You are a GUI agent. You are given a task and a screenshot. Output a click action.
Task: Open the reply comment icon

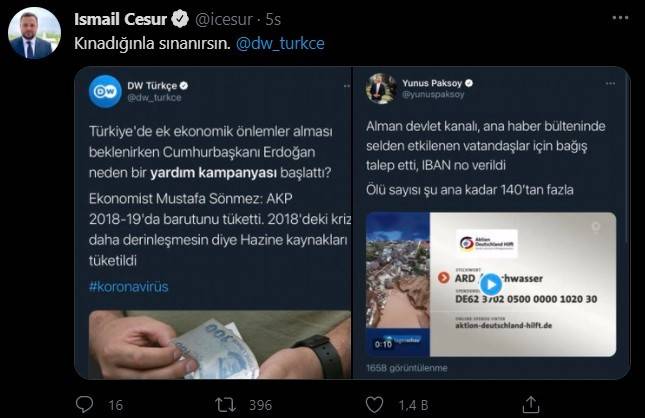click(85, 404)
